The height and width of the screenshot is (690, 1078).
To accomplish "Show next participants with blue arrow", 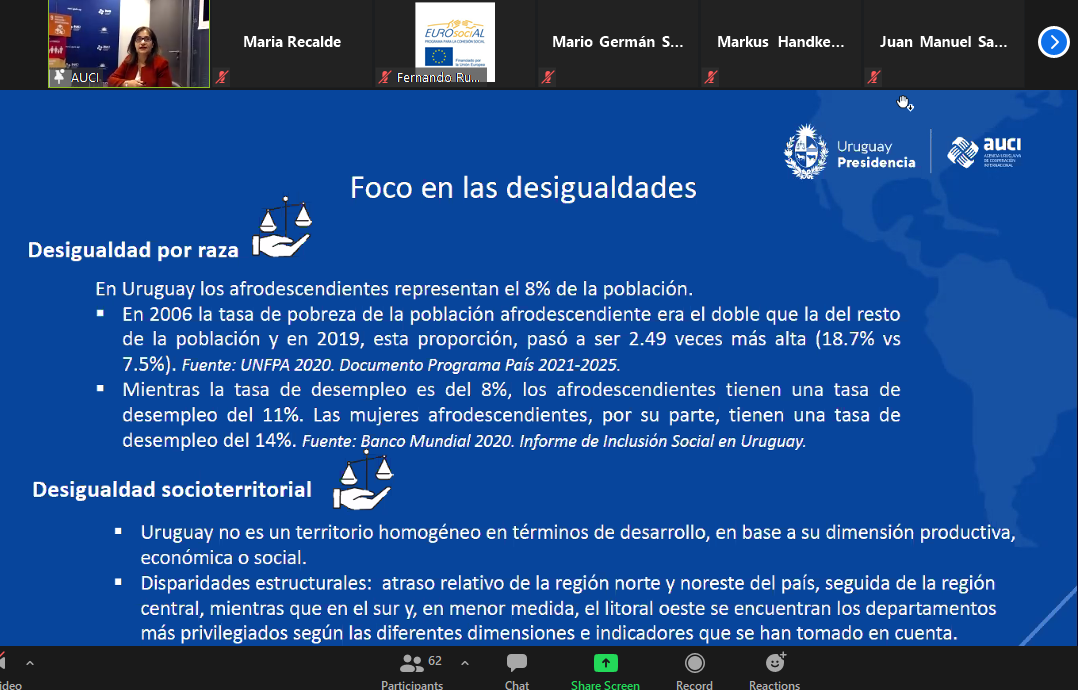I will coord(1053,42).
